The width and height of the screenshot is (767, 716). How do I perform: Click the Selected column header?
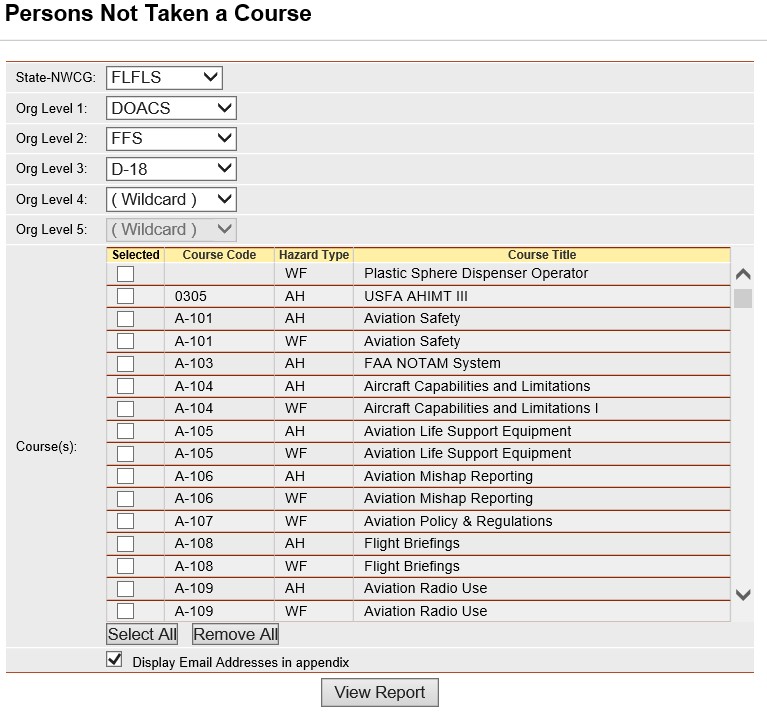(x=135, y=255)
